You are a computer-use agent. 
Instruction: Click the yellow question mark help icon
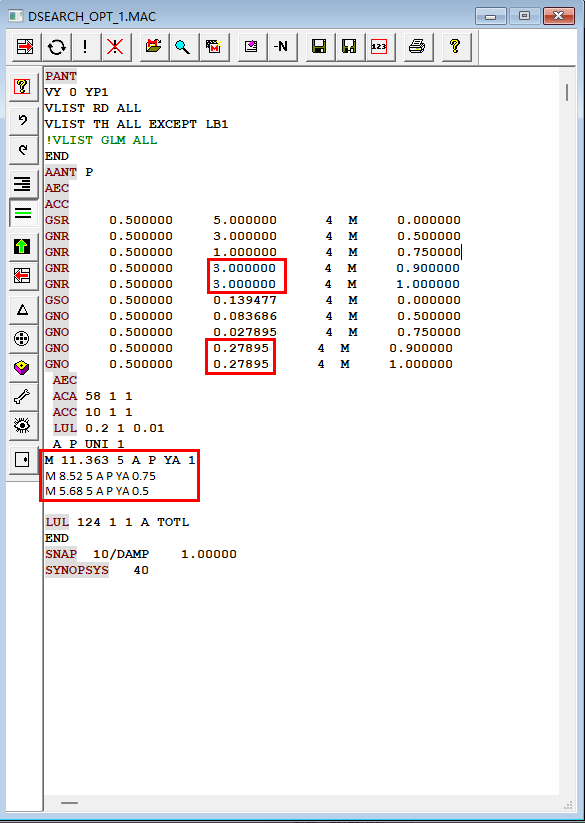455,47
